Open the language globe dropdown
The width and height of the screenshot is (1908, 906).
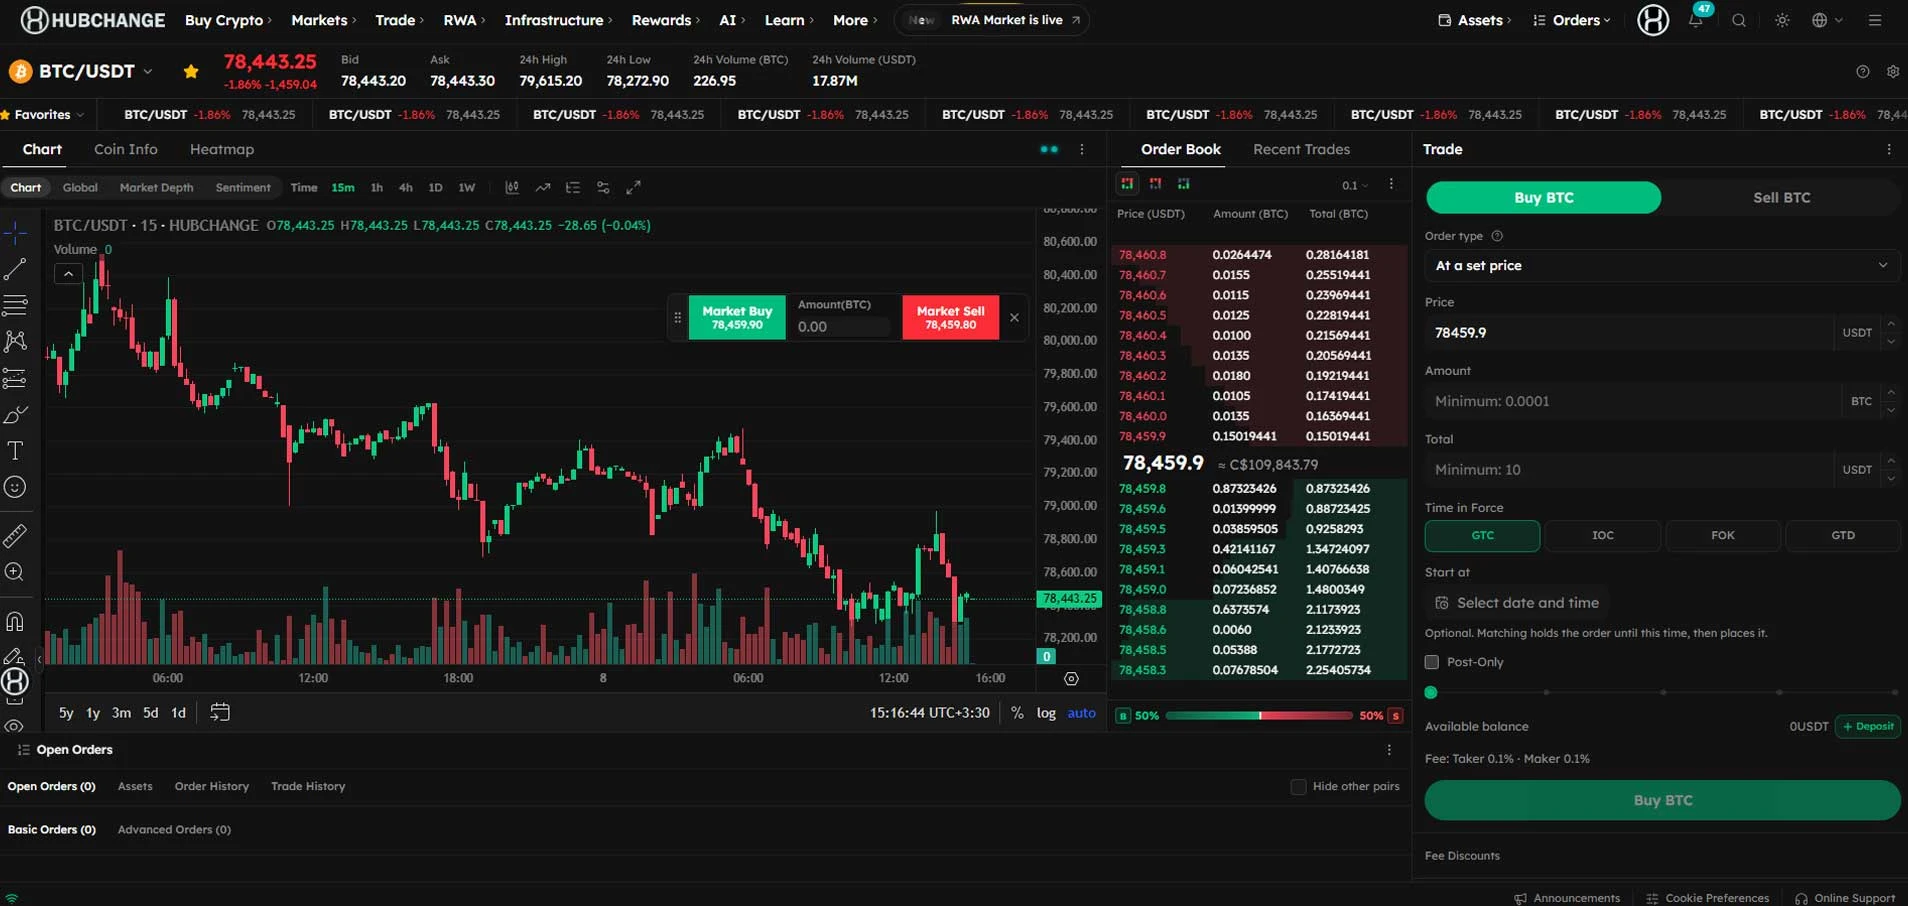(x=1827, y=20)
